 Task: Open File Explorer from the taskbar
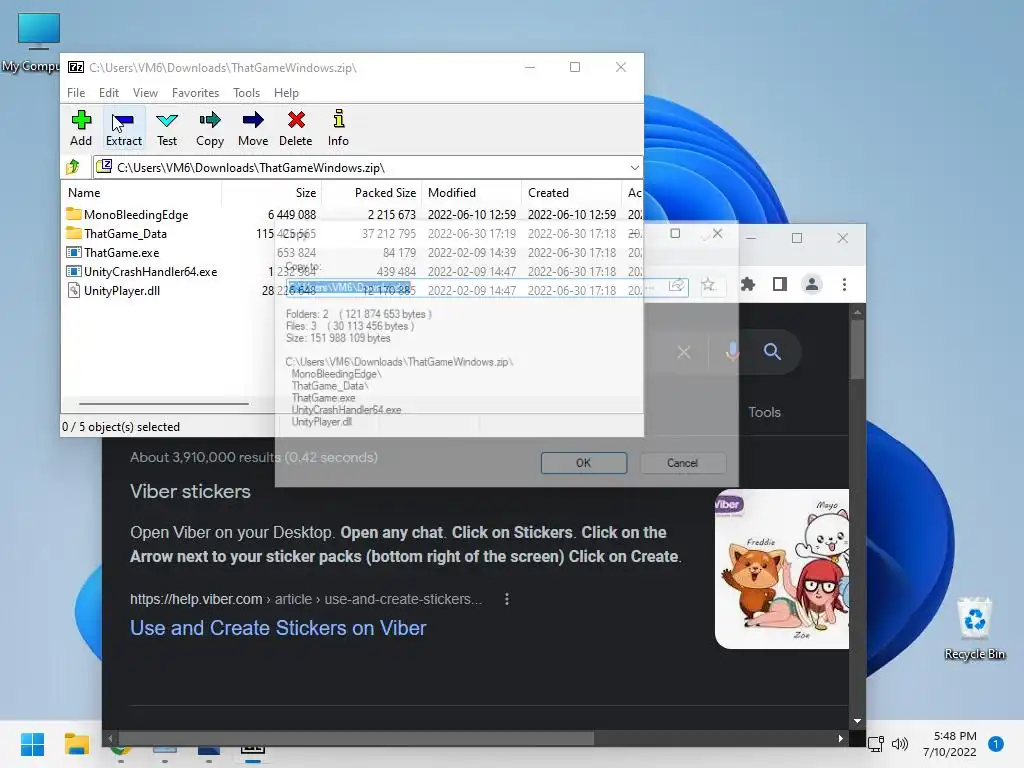pyautogui.click(x=77, y=744)
